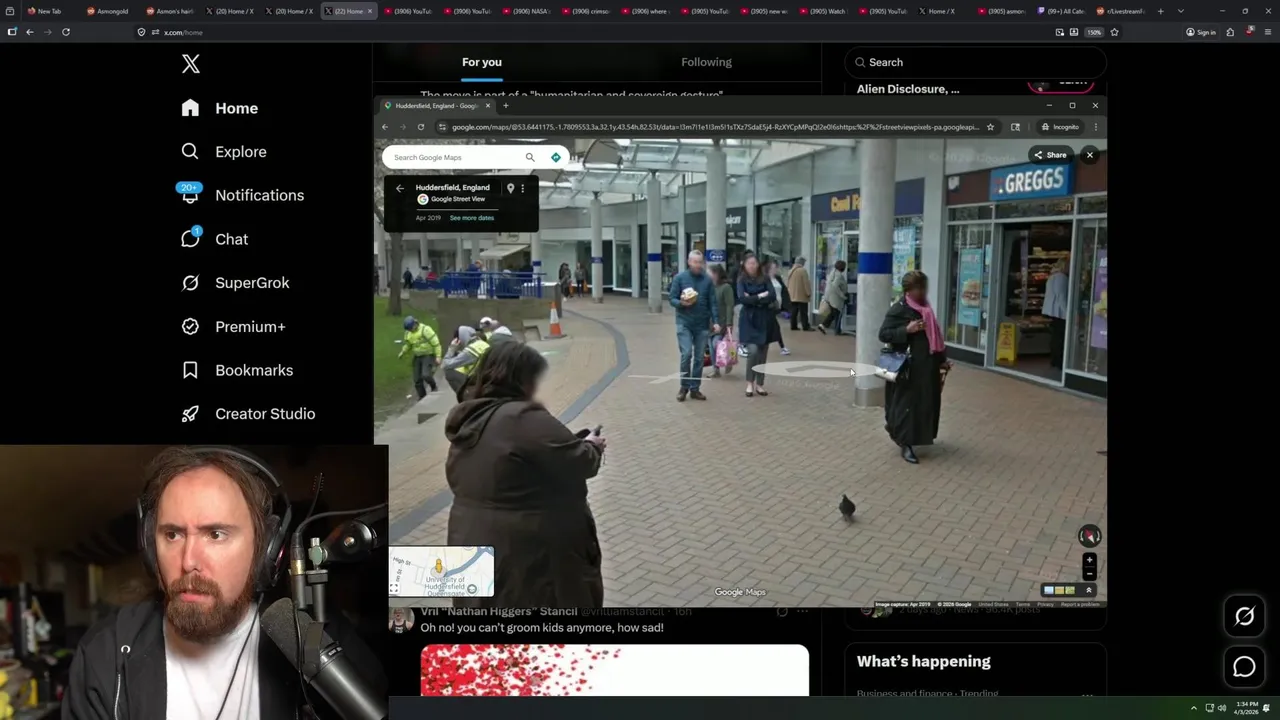Image resolution: width=1280 pixels, height=720 pixels.
Task: Click the Share button in Street View
Action: [1050, 155]
